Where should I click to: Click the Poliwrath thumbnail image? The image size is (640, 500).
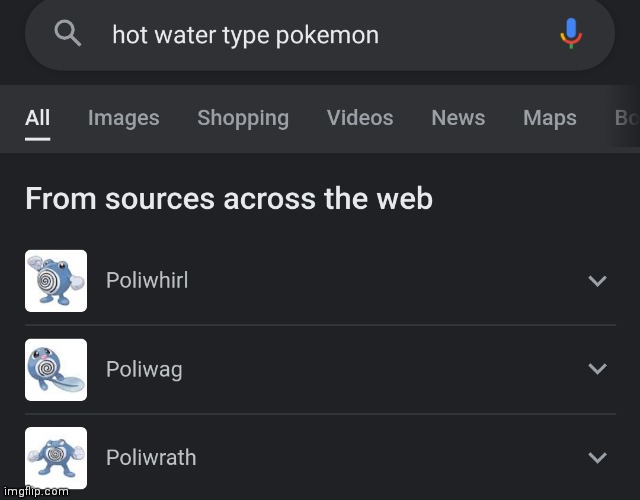tap(56, 458)
